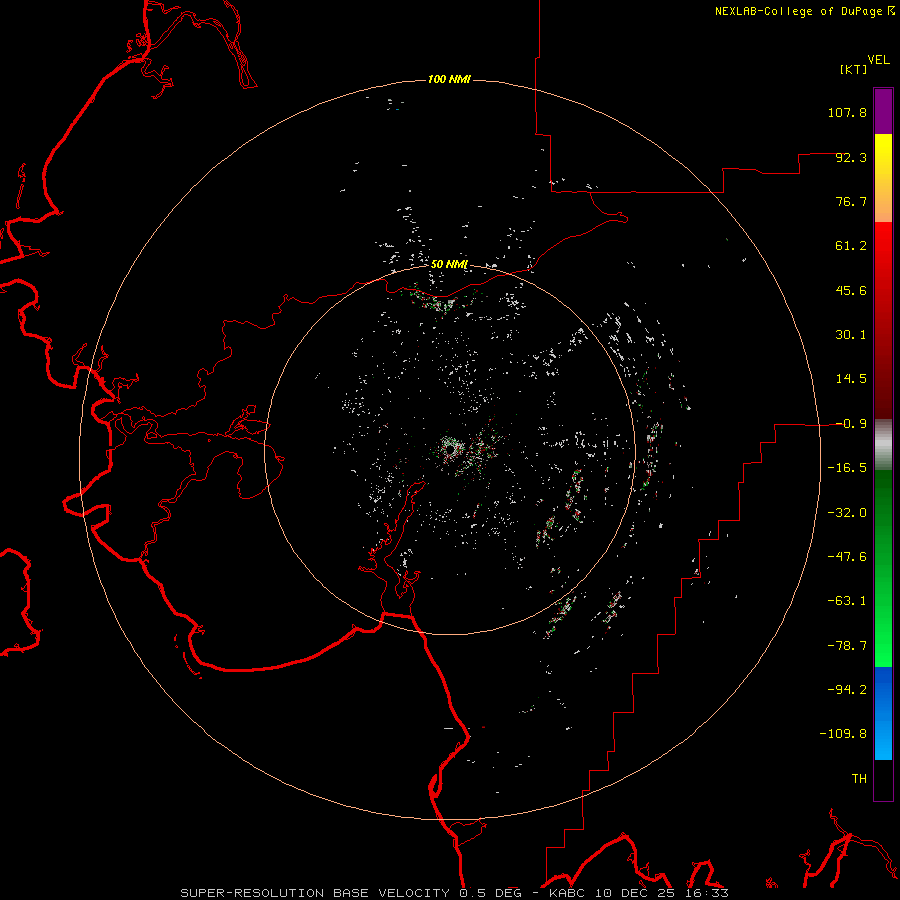Screen dimensions: 900x900
Task: Click the -16.5 legend value
Action: pos(847,468)
